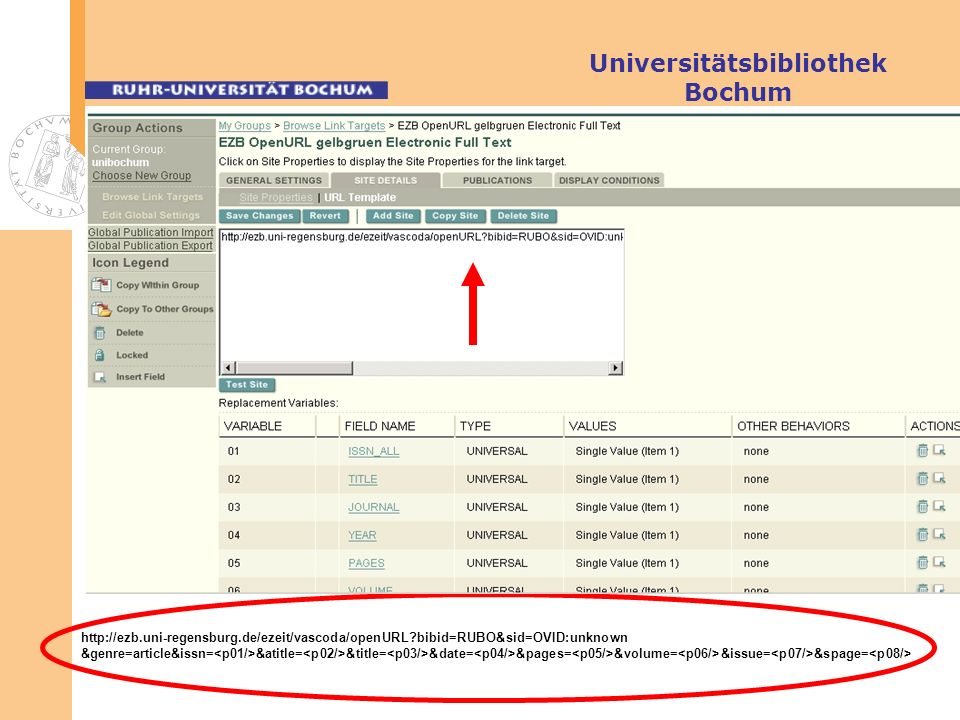The width and height of the screenshot is (960, 720).
Task: Insert field for JOURNAL row
Action: coord(939,507)
